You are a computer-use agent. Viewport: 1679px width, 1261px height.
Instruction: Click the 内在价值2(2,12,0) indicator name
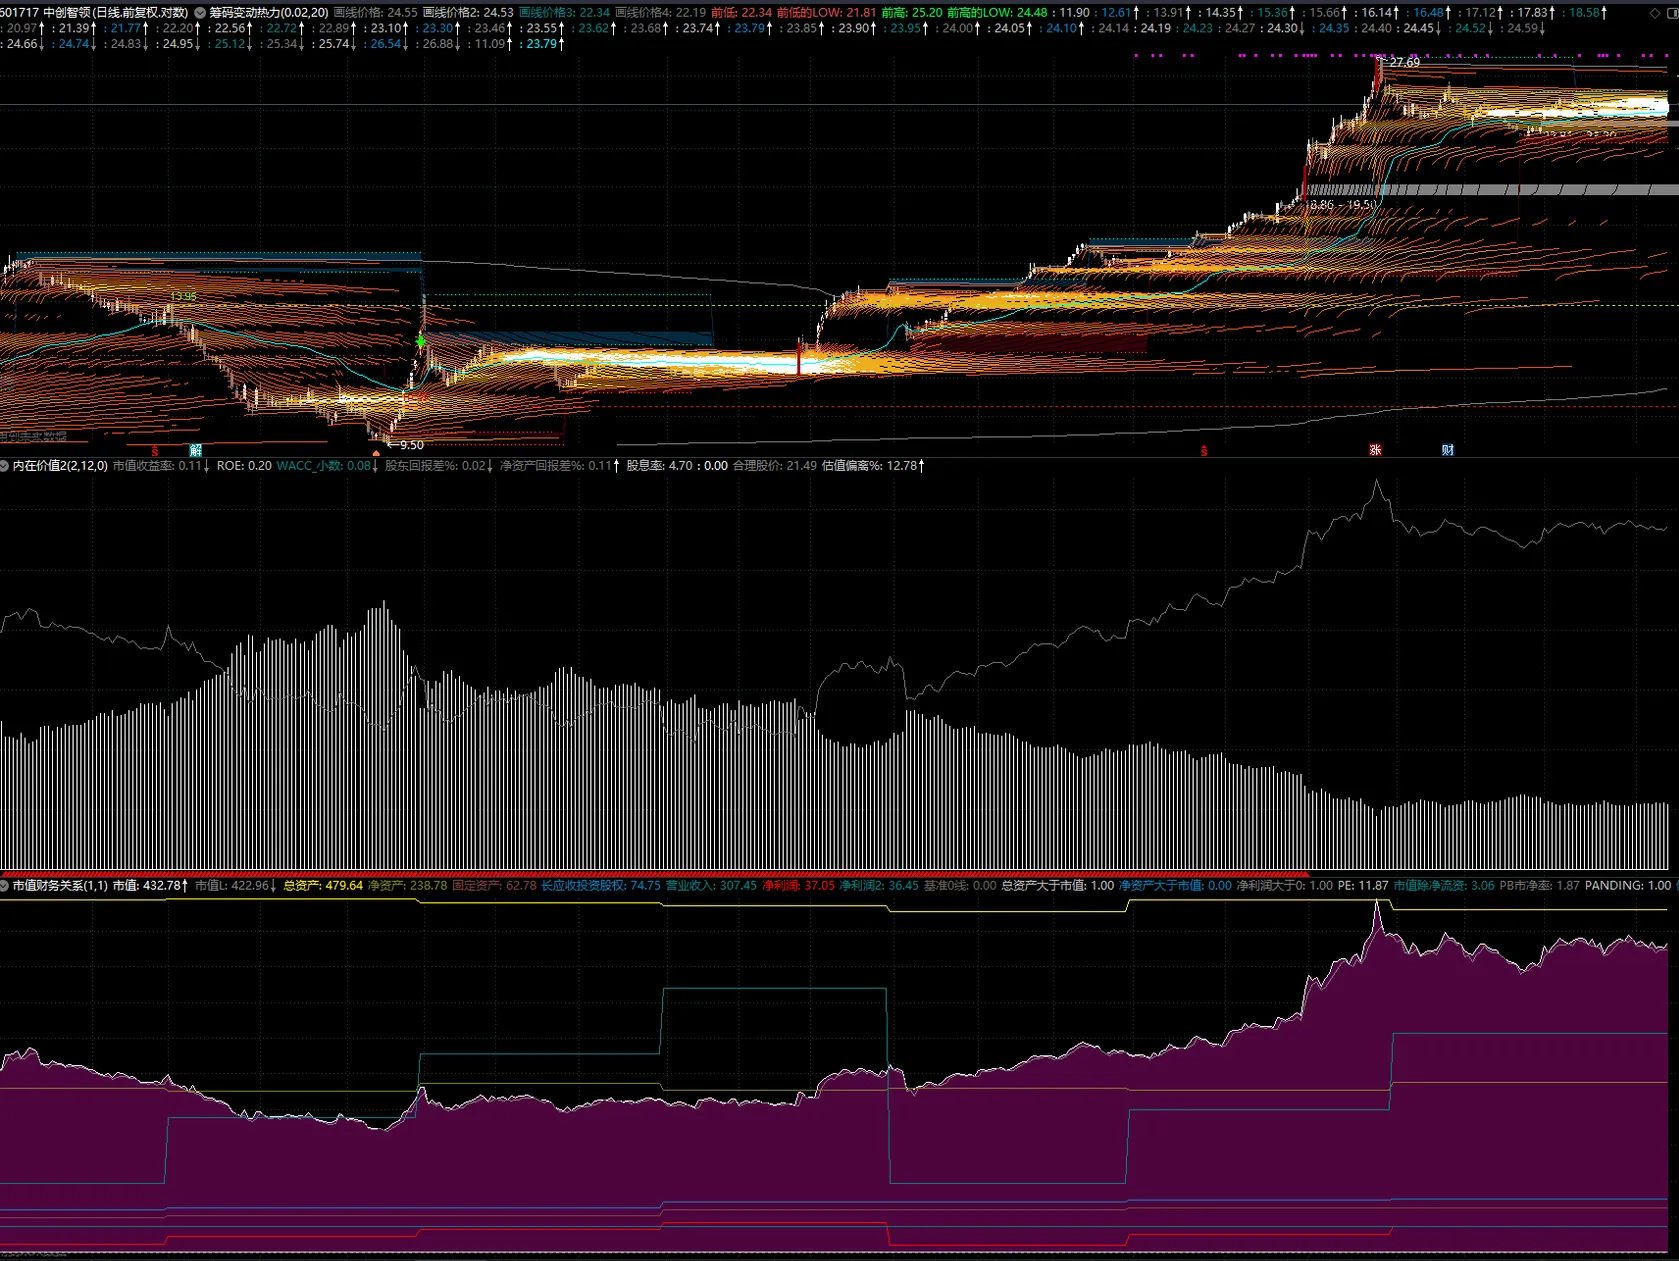click(60, 466)
